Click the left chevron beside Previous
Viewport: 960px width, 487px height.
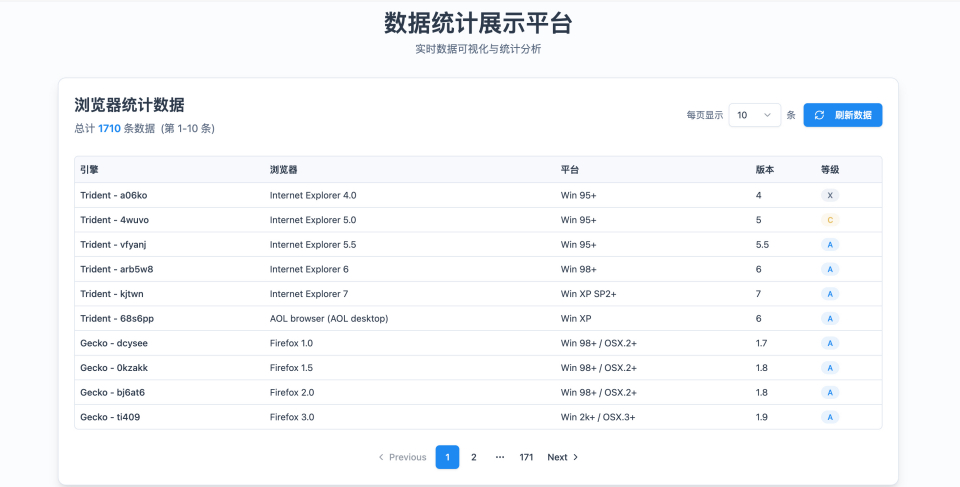tap(381, 457)
